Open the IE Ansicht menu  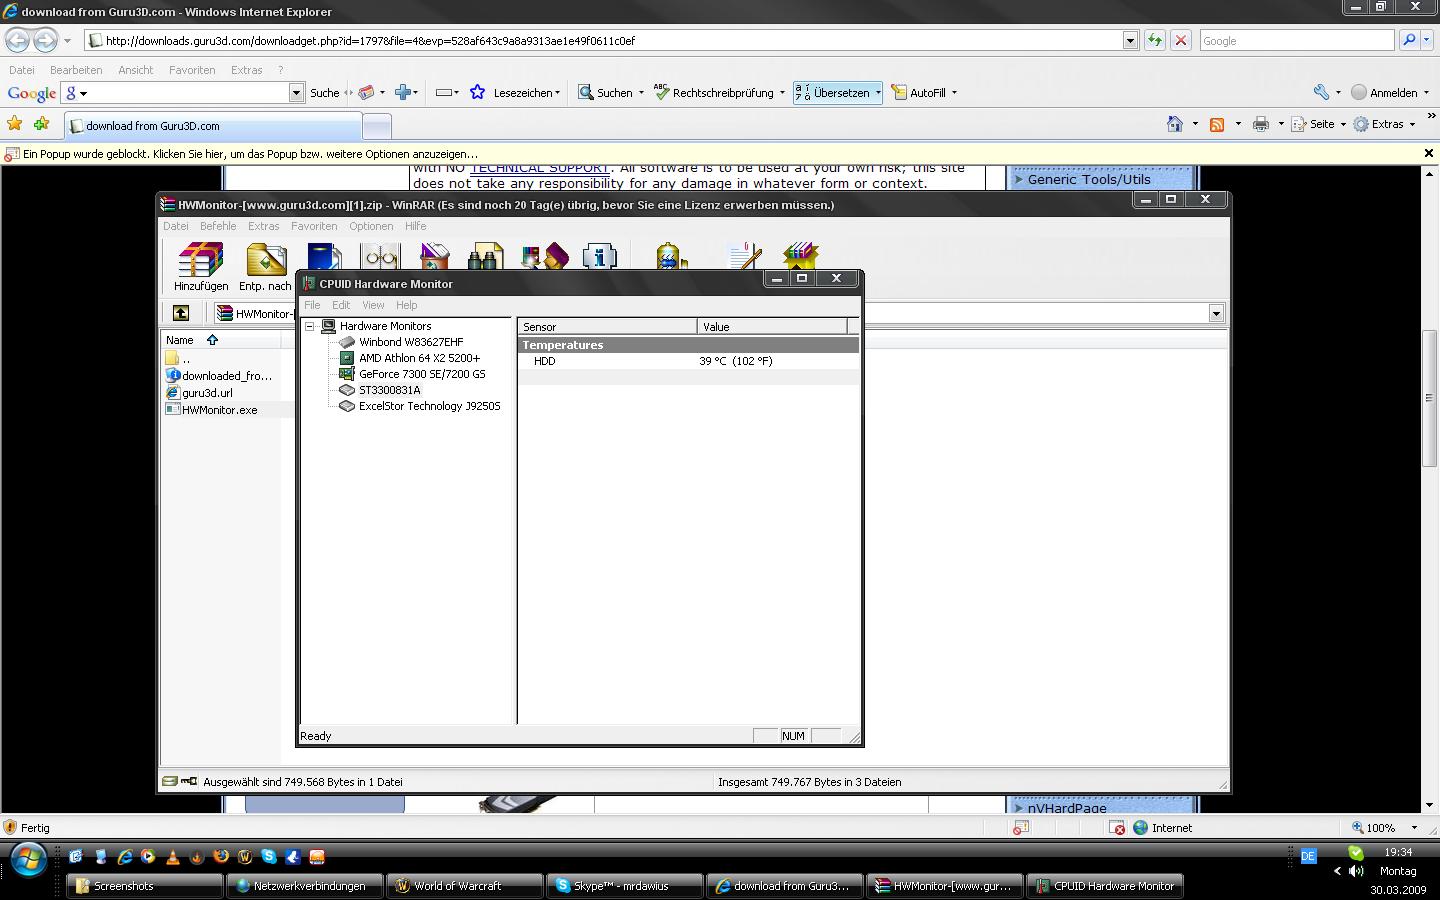point(135,70)
